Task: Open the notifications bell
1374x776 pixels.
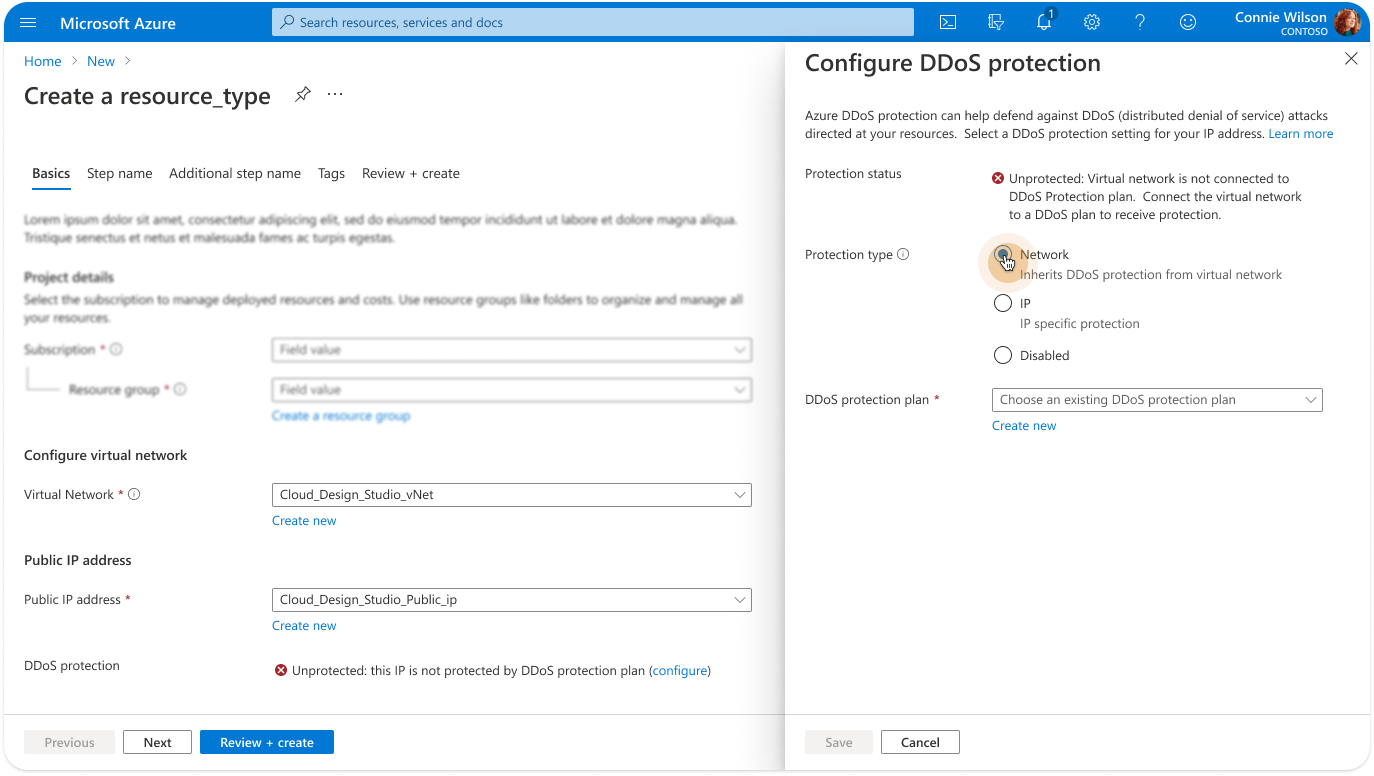Action: (1044, 22)
